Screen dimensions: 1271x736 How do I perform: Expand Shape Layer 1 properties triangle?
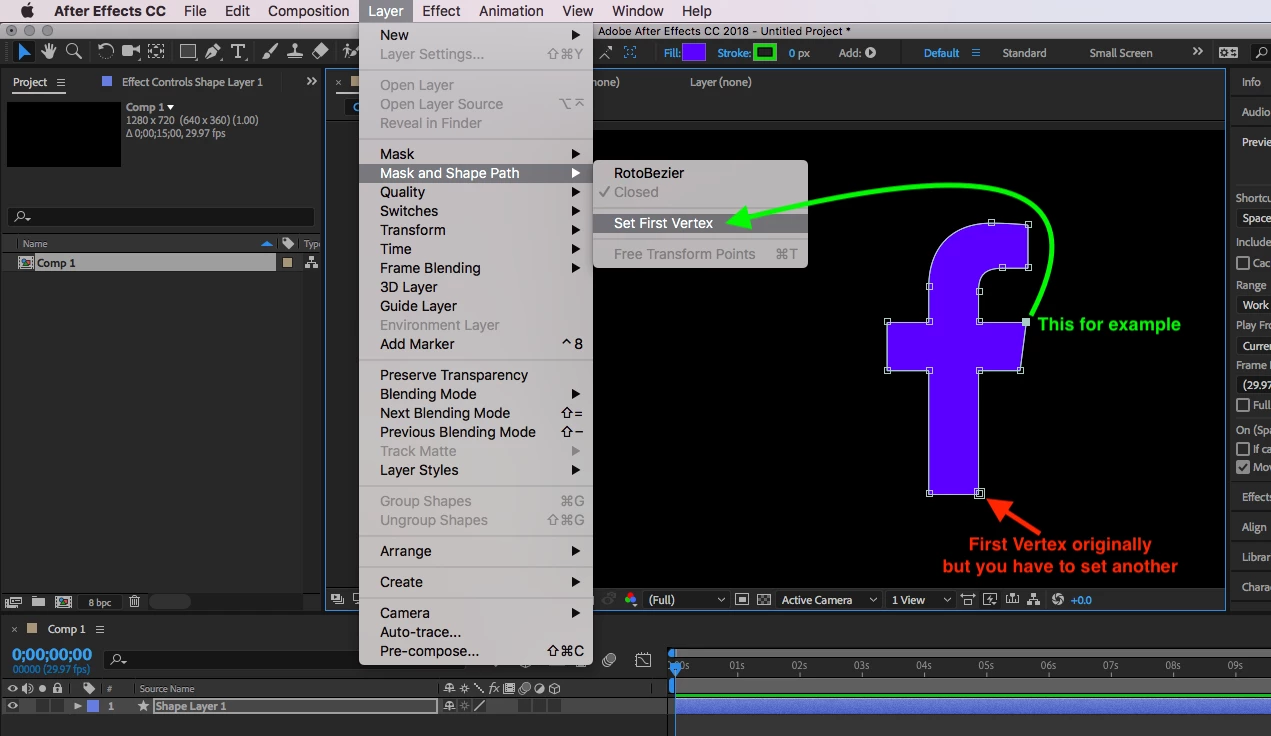(x=77, y=706)
